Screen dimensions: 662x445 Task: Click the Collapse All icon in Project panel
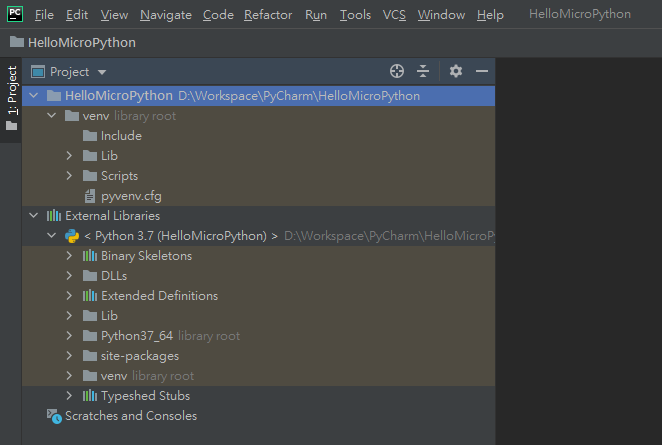(x=423, y=71)
